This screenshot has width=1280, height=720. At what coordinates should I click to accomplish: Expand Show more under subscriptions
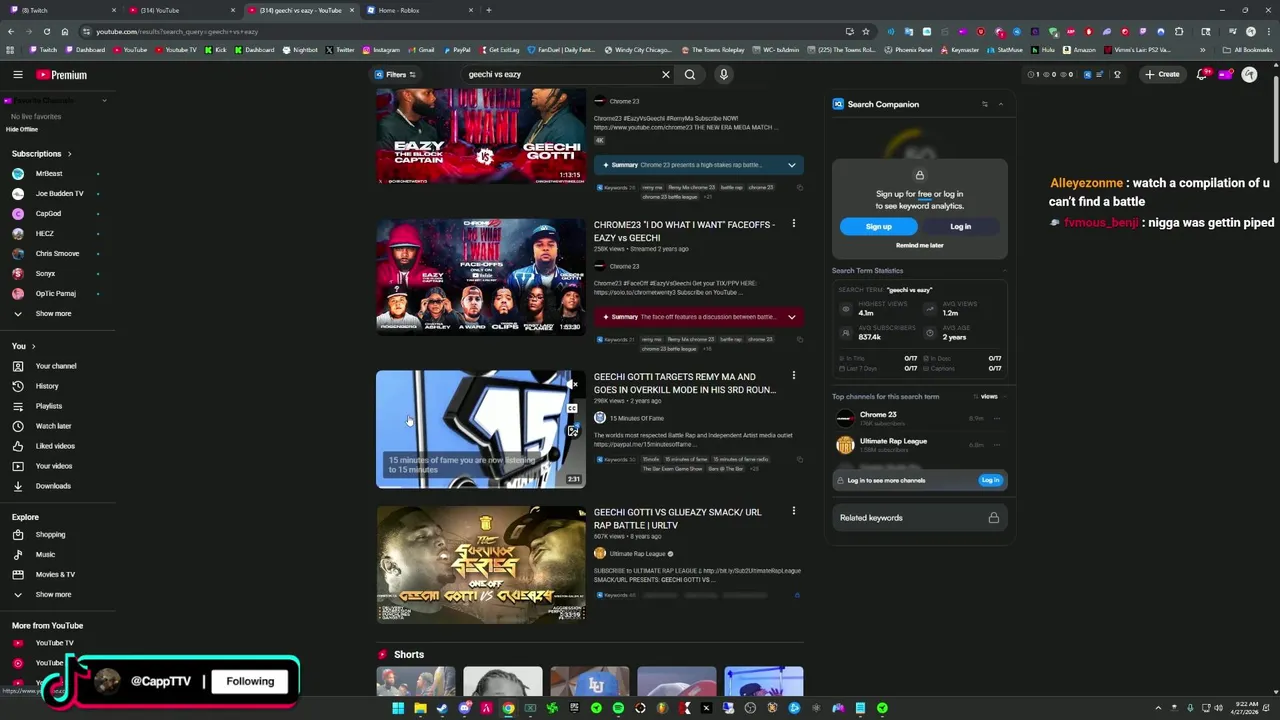(53, 314)
